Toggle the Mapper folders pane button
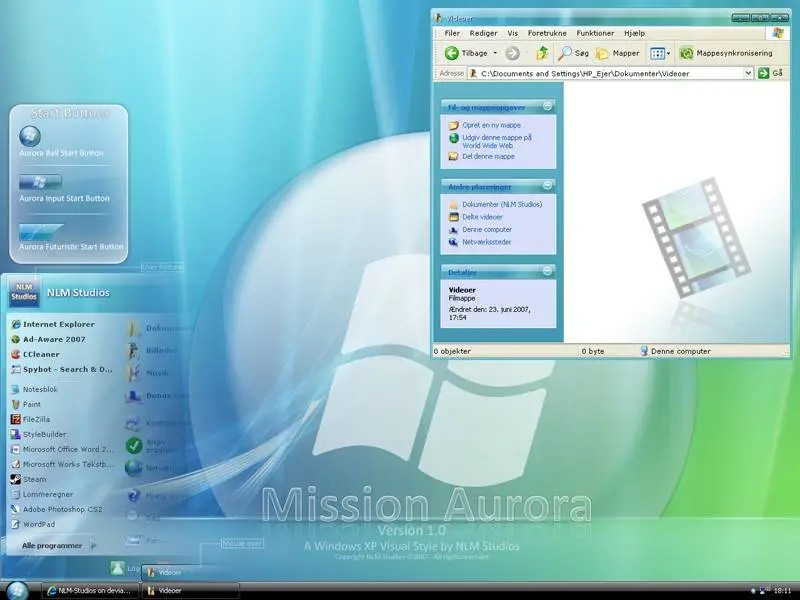The width and height of the screenshot is (800, 600). point(618,53)
